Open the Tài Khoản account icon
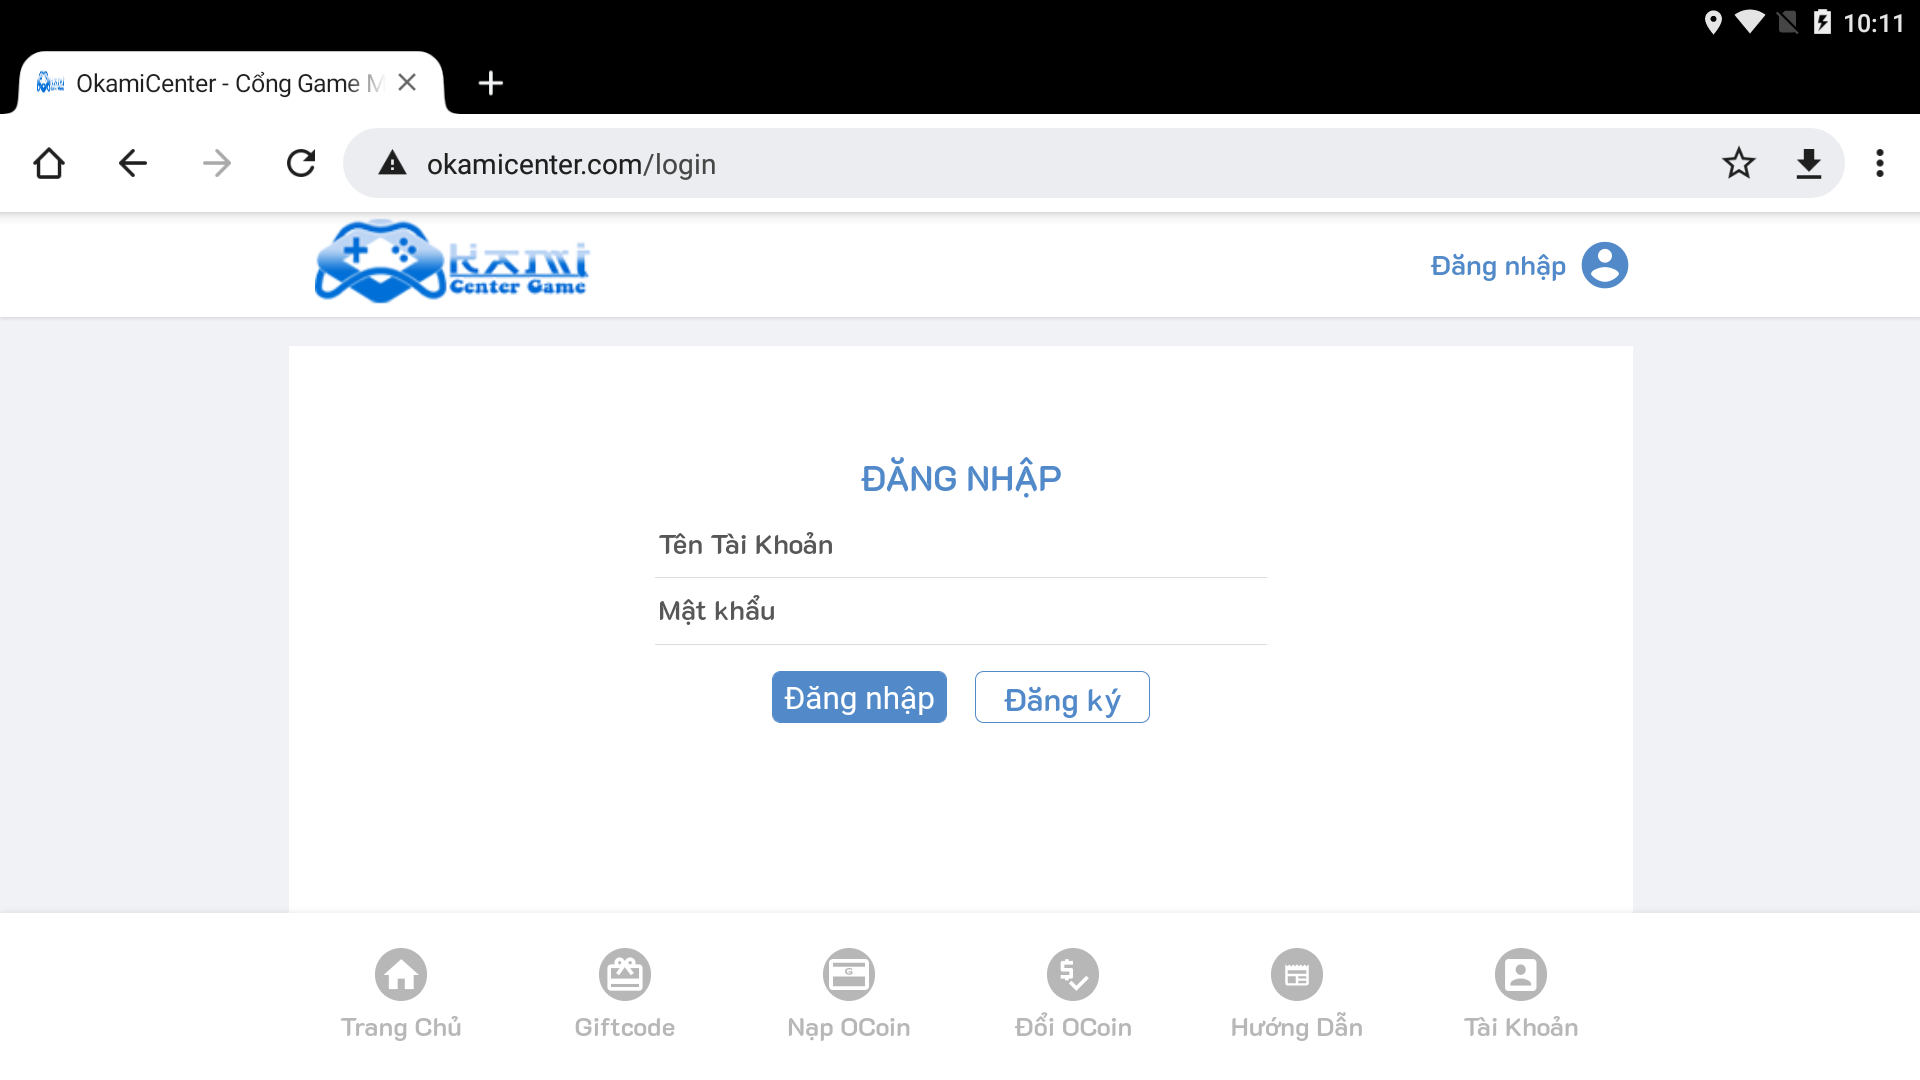This screenshot has width=1920, height=1080. tap(1521, 974)
